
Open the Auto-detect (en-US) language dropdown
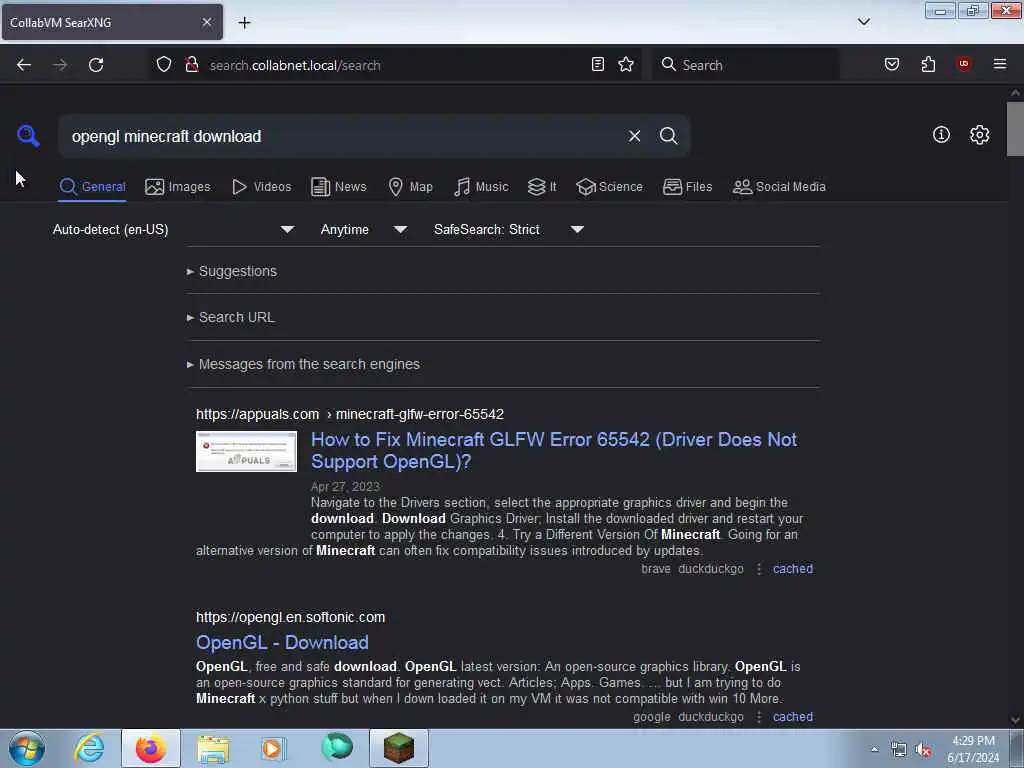tap(174, 229)
